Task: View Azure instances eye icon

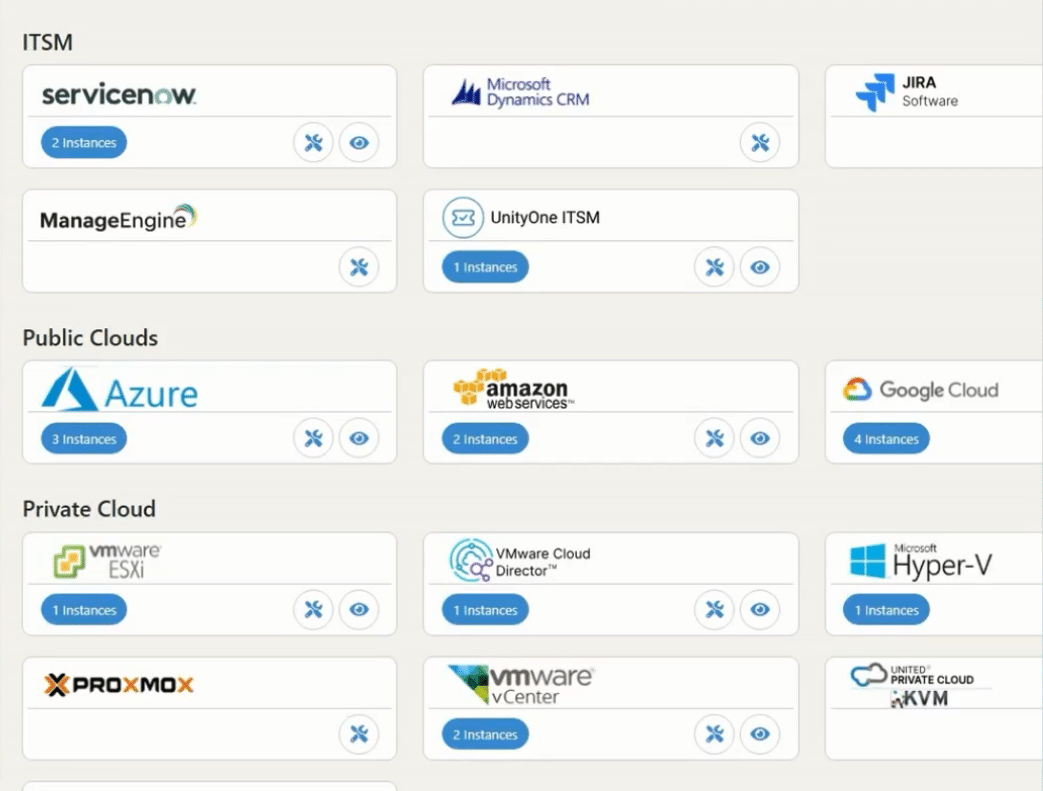Action: [x=359, y=438]
